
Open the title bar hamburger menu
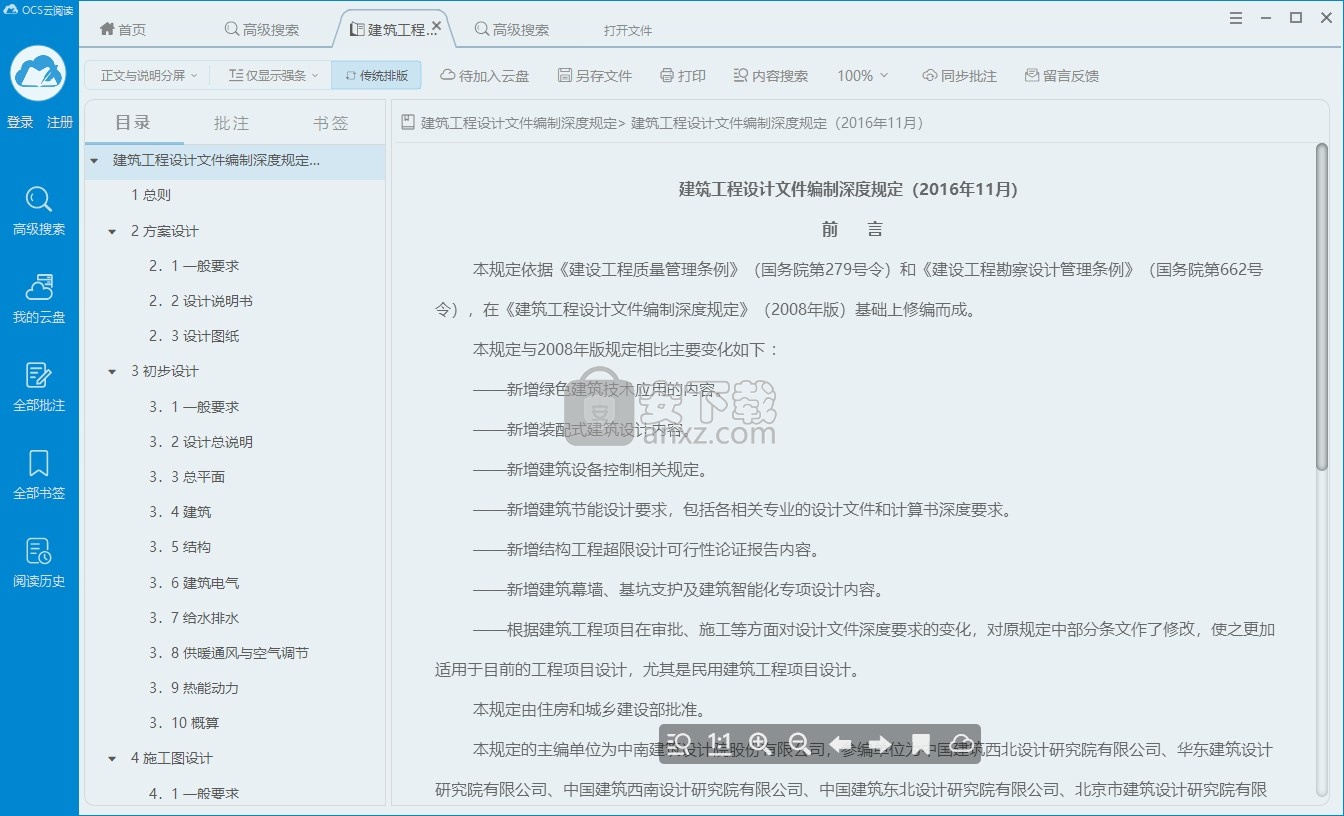click(1237, 18)
